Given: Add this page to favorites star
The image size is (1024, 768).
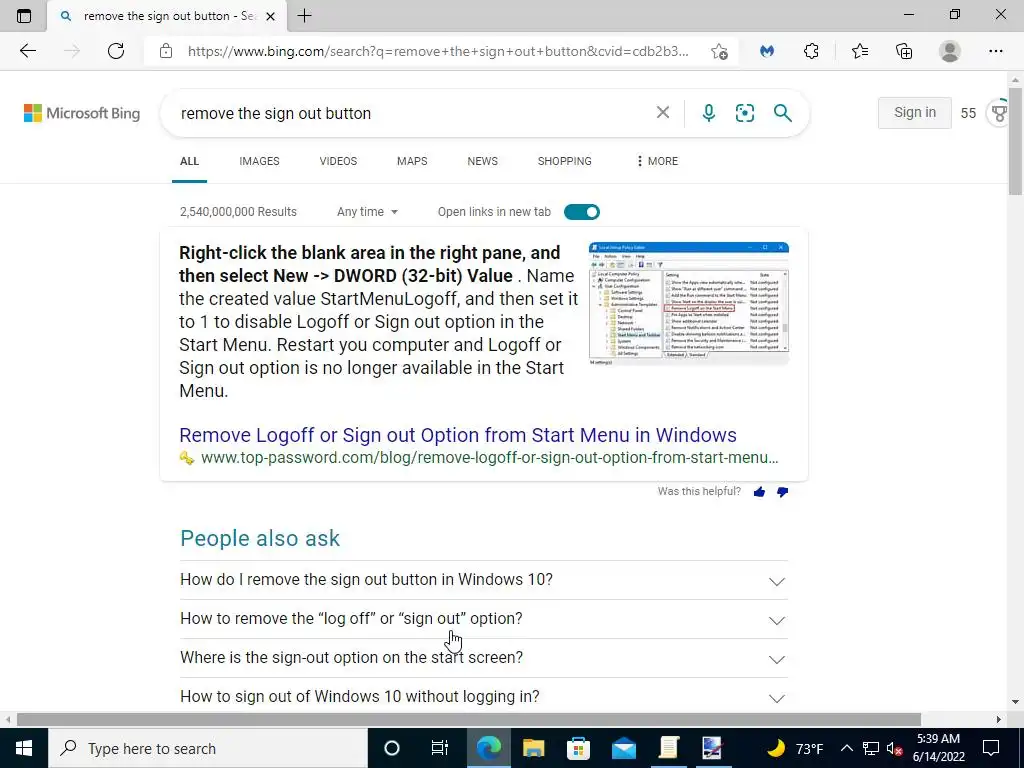Looking at the screenshot, I should [719, 52].
